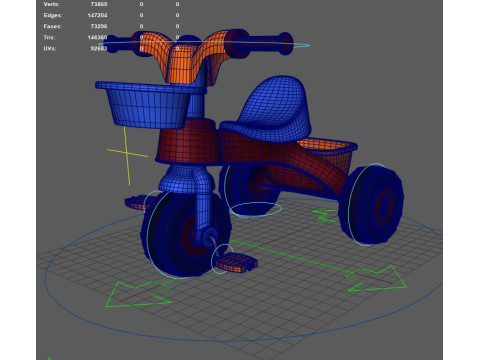The image size is (480, 360).
Task: Select the front wheel mesh
Action: [185, 235]
